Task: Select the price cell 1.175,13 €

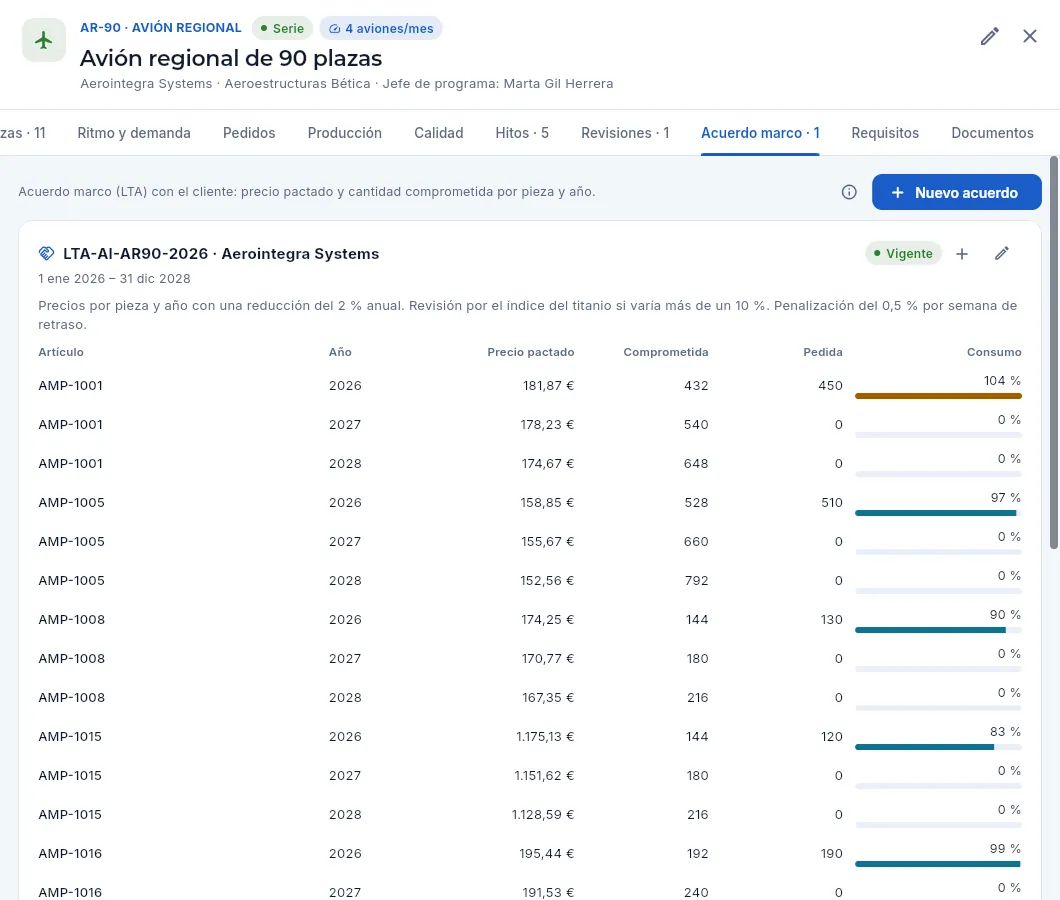Action: tap(545, 736)
